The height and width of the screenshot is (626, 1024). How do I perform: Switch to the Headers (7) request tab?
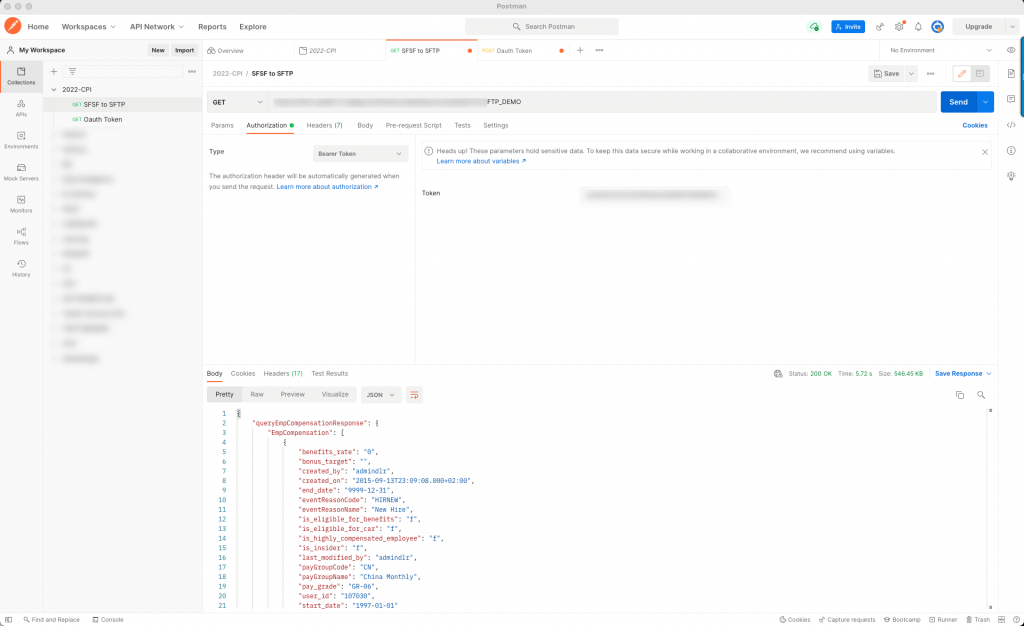[325, 125]
